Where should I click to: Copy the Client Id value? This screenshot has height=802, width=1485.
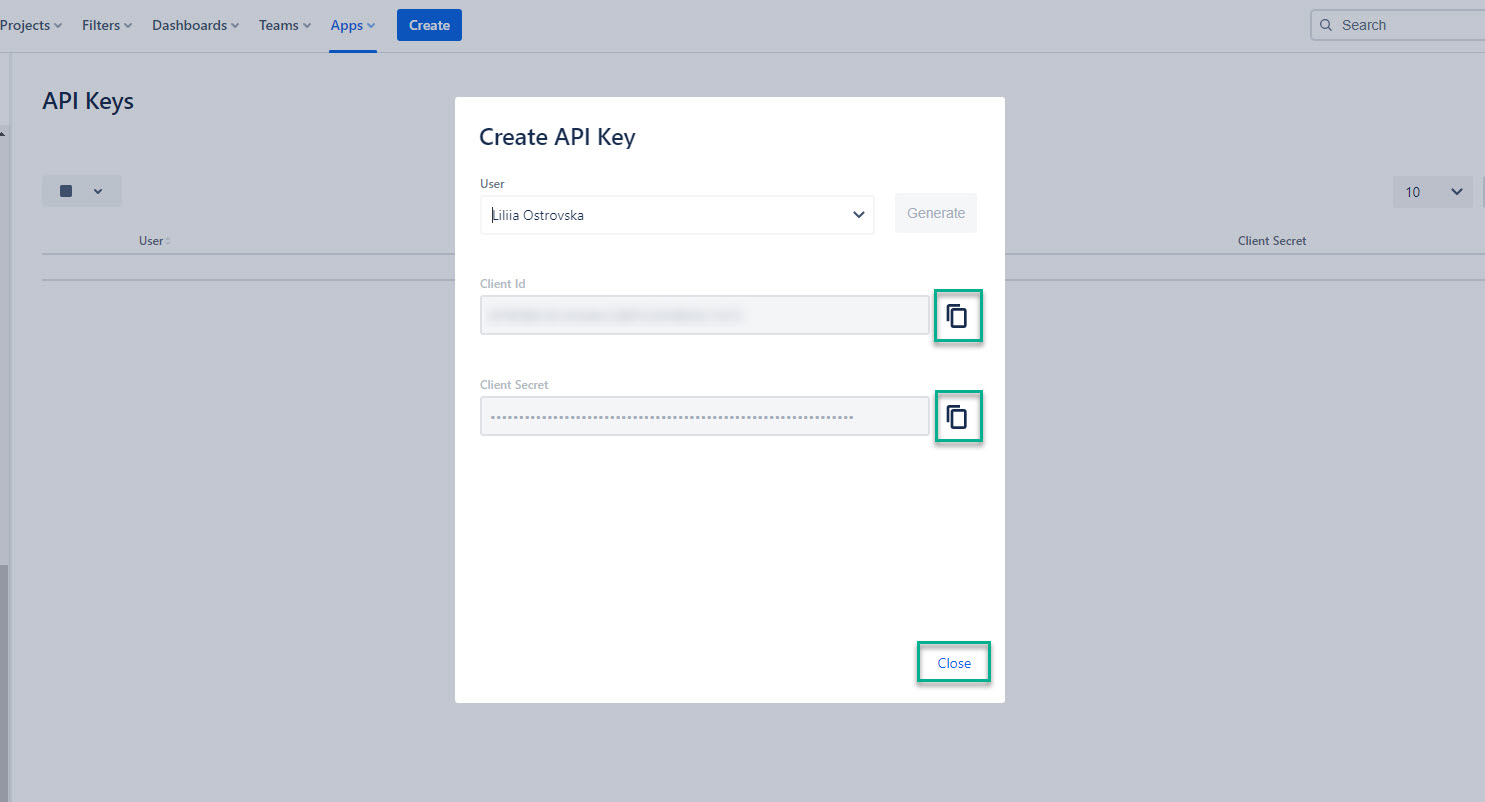click(957, 316)
